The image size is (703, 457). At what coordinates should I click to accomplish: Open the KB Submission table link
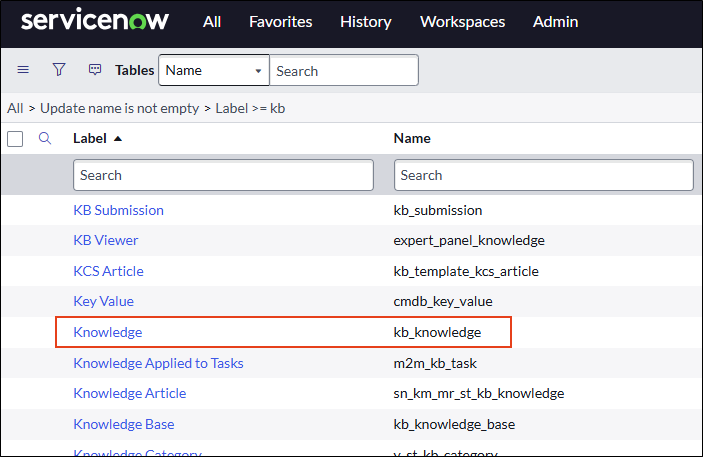[118, 210]
